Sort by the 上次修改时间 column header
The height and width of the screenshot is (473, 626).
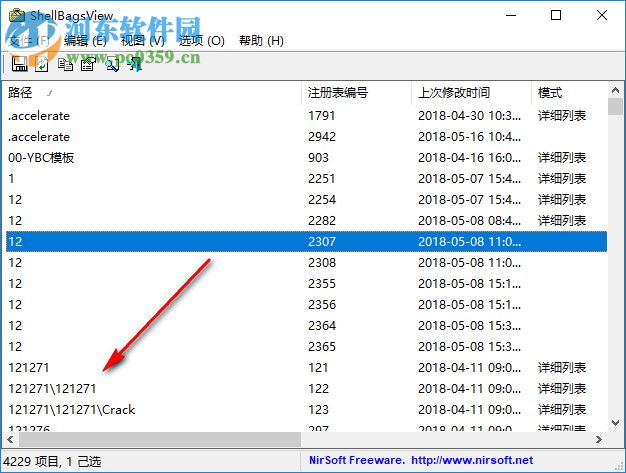[471, 93]
